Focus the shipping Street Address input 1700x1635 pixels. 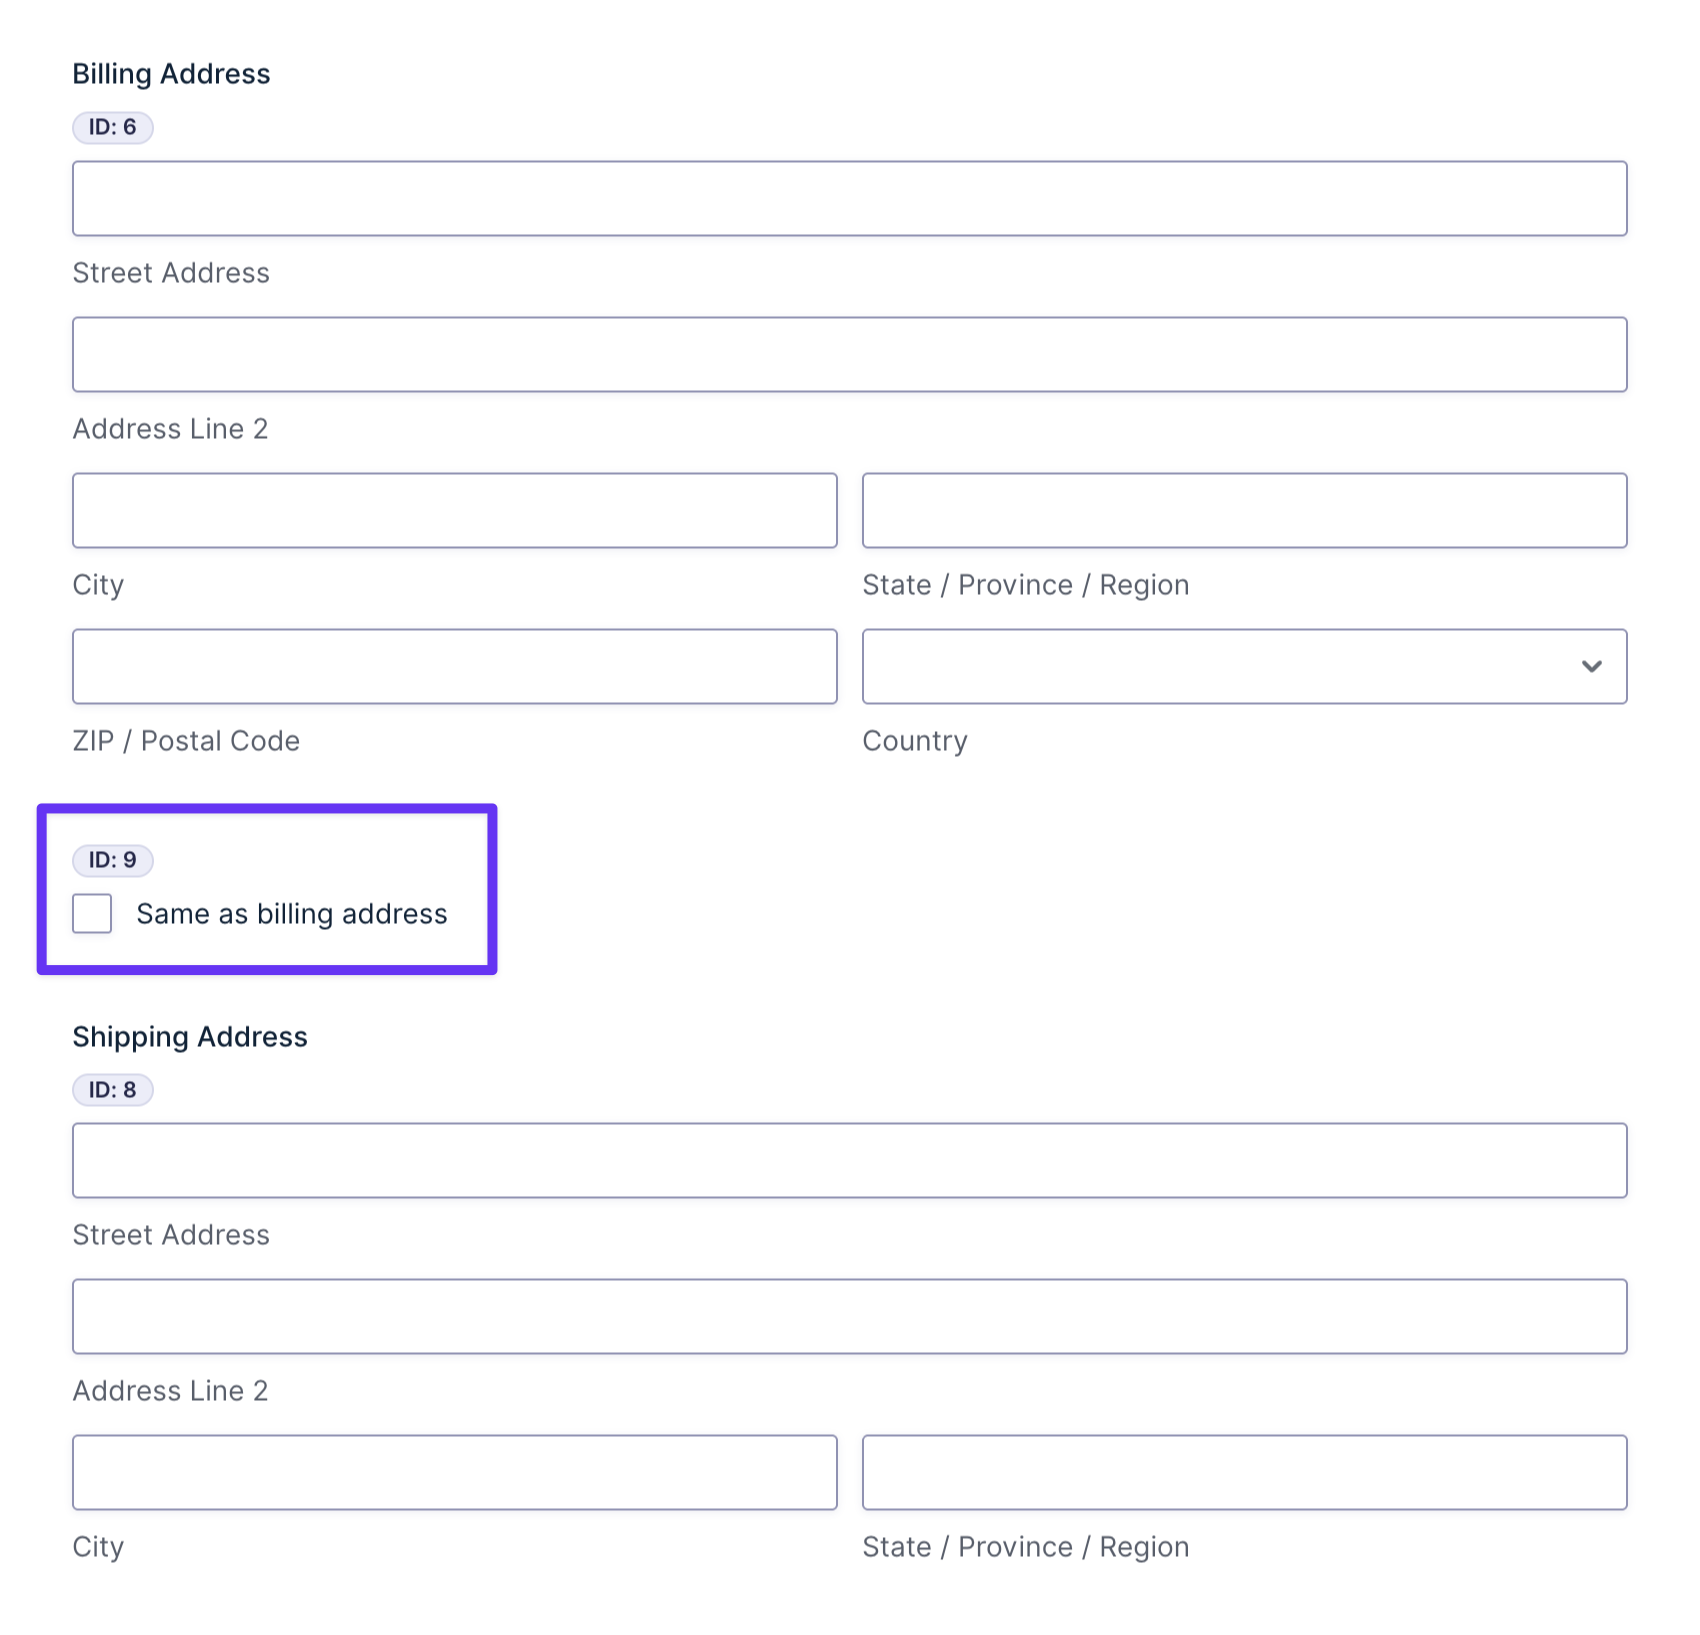[849, 1160]
